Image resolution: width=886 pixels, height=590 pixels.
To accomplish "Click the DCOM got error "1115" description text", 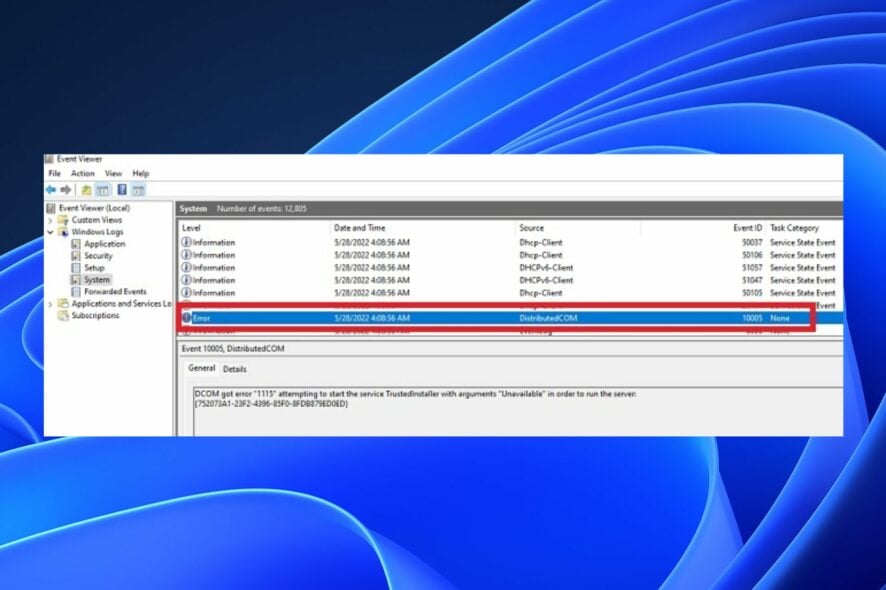I will point(415,393).
